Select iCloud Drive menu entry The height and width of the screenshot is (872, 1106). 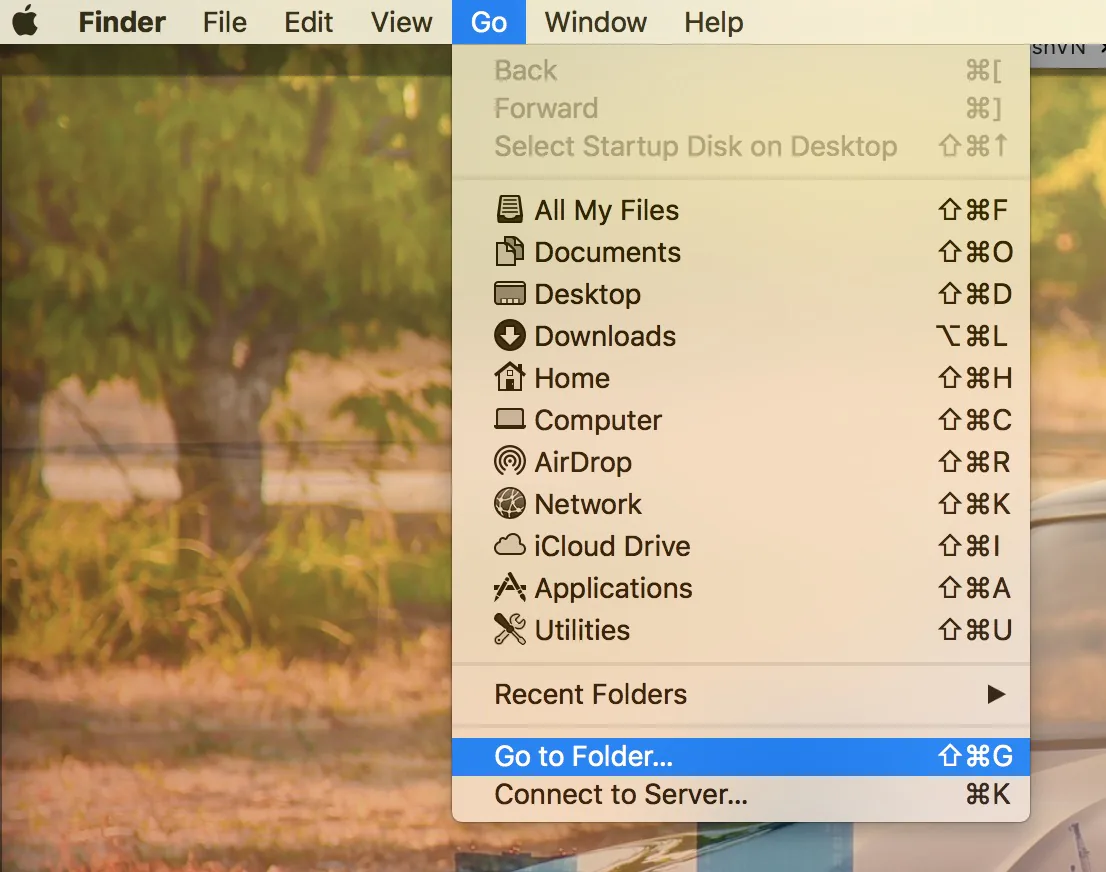point(741,545)
